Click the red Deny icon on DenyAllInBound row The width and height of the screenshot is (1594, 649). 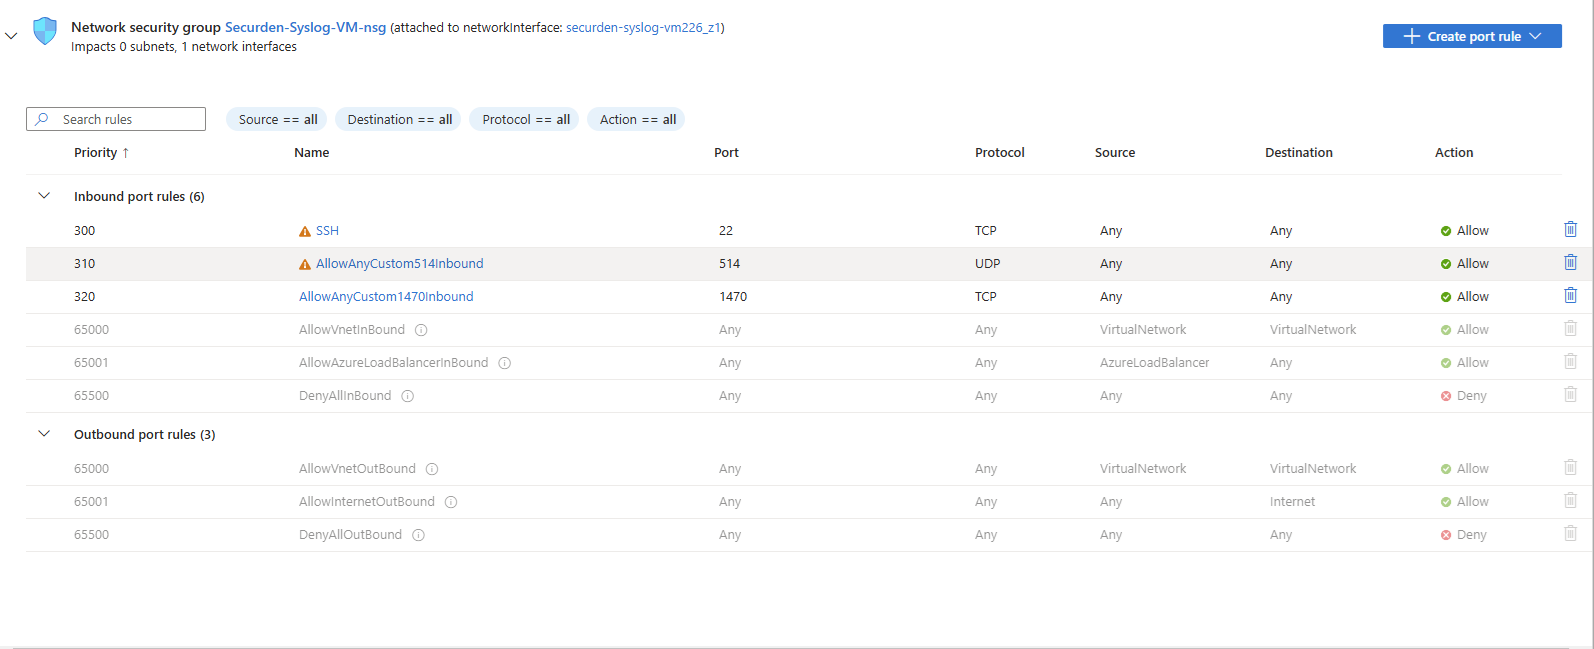(x=1446, y=396)
